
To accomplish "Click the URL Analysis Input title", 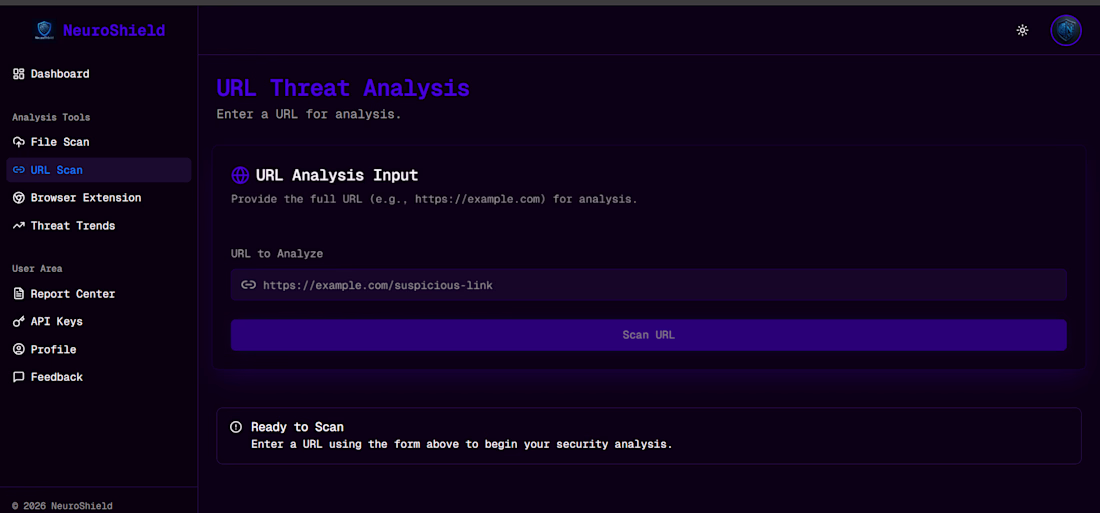I will pos(337,175).
